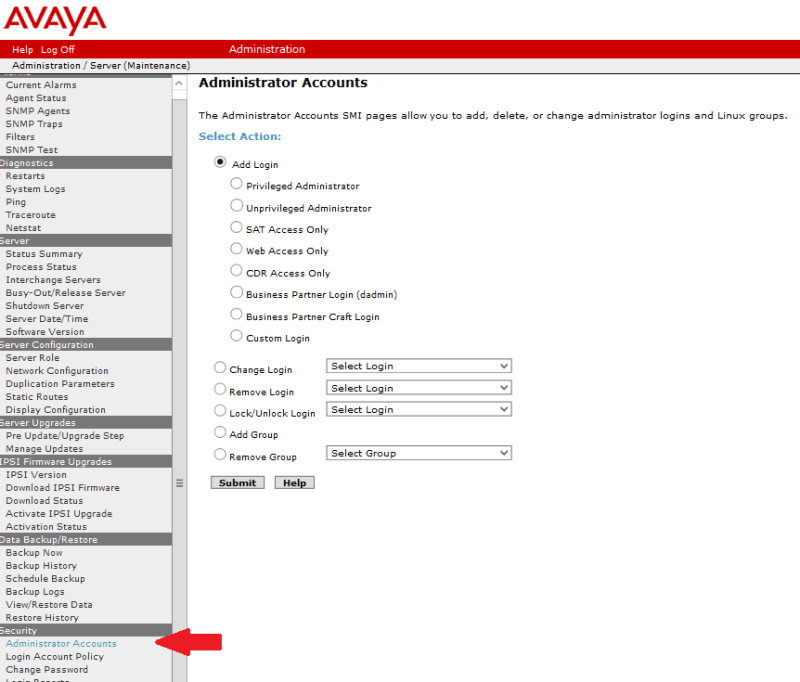
Task: Select the Remove Login radio button
Action: point(220,389)
